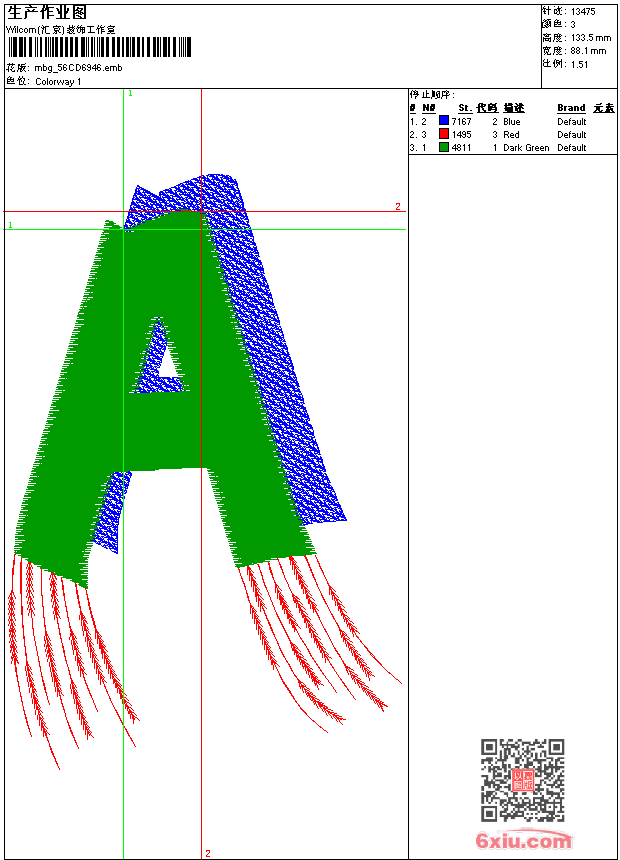Viewport: 620px width, 860px height.
Task: Click the dark green color swatch
Action: coord(444,147)
